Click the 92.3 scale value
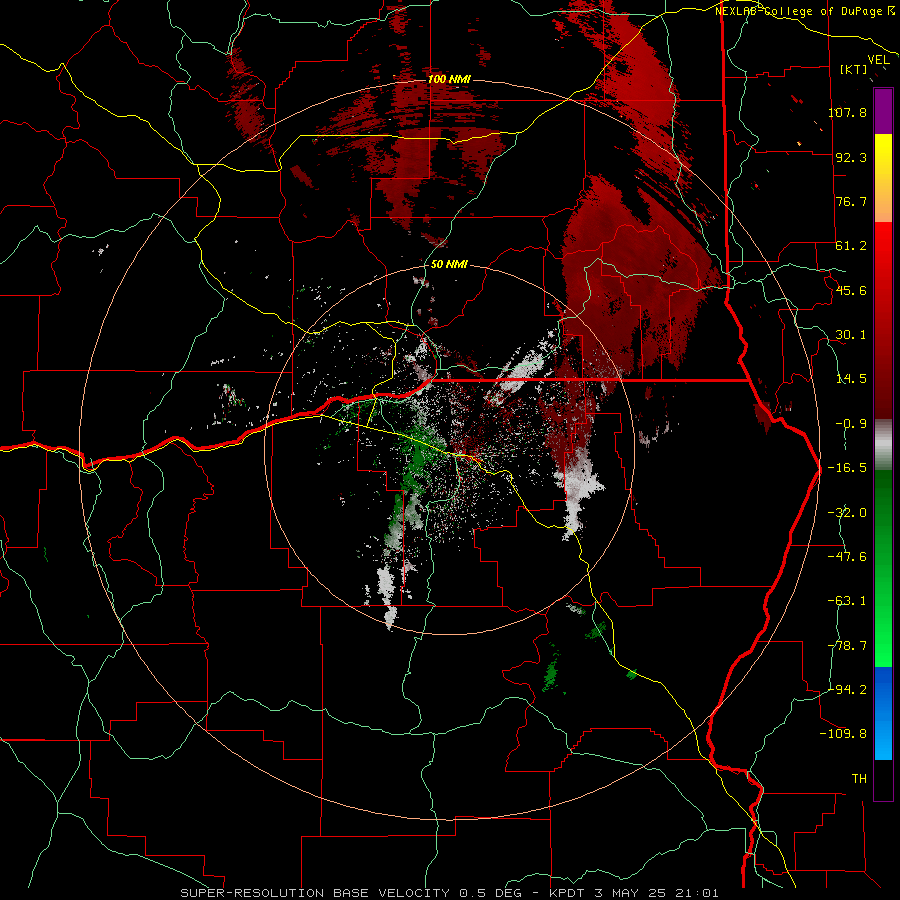 851,157
